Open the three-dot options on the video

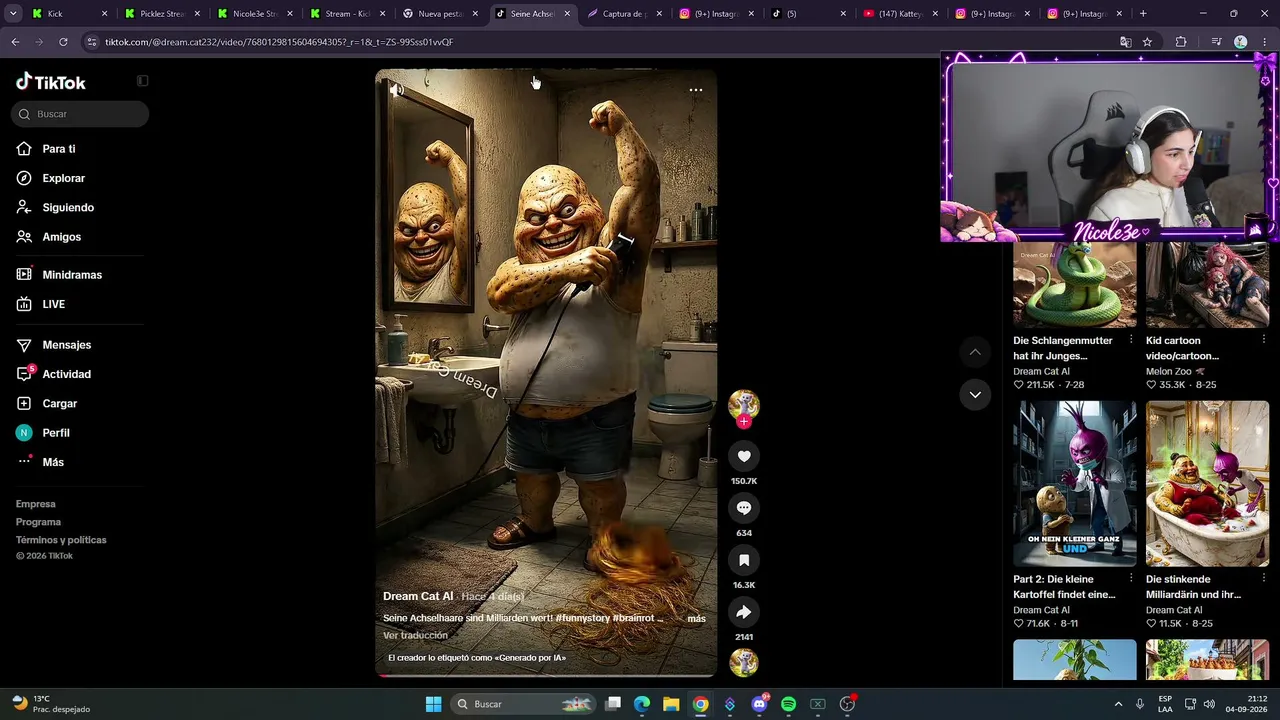coord(696,90)
